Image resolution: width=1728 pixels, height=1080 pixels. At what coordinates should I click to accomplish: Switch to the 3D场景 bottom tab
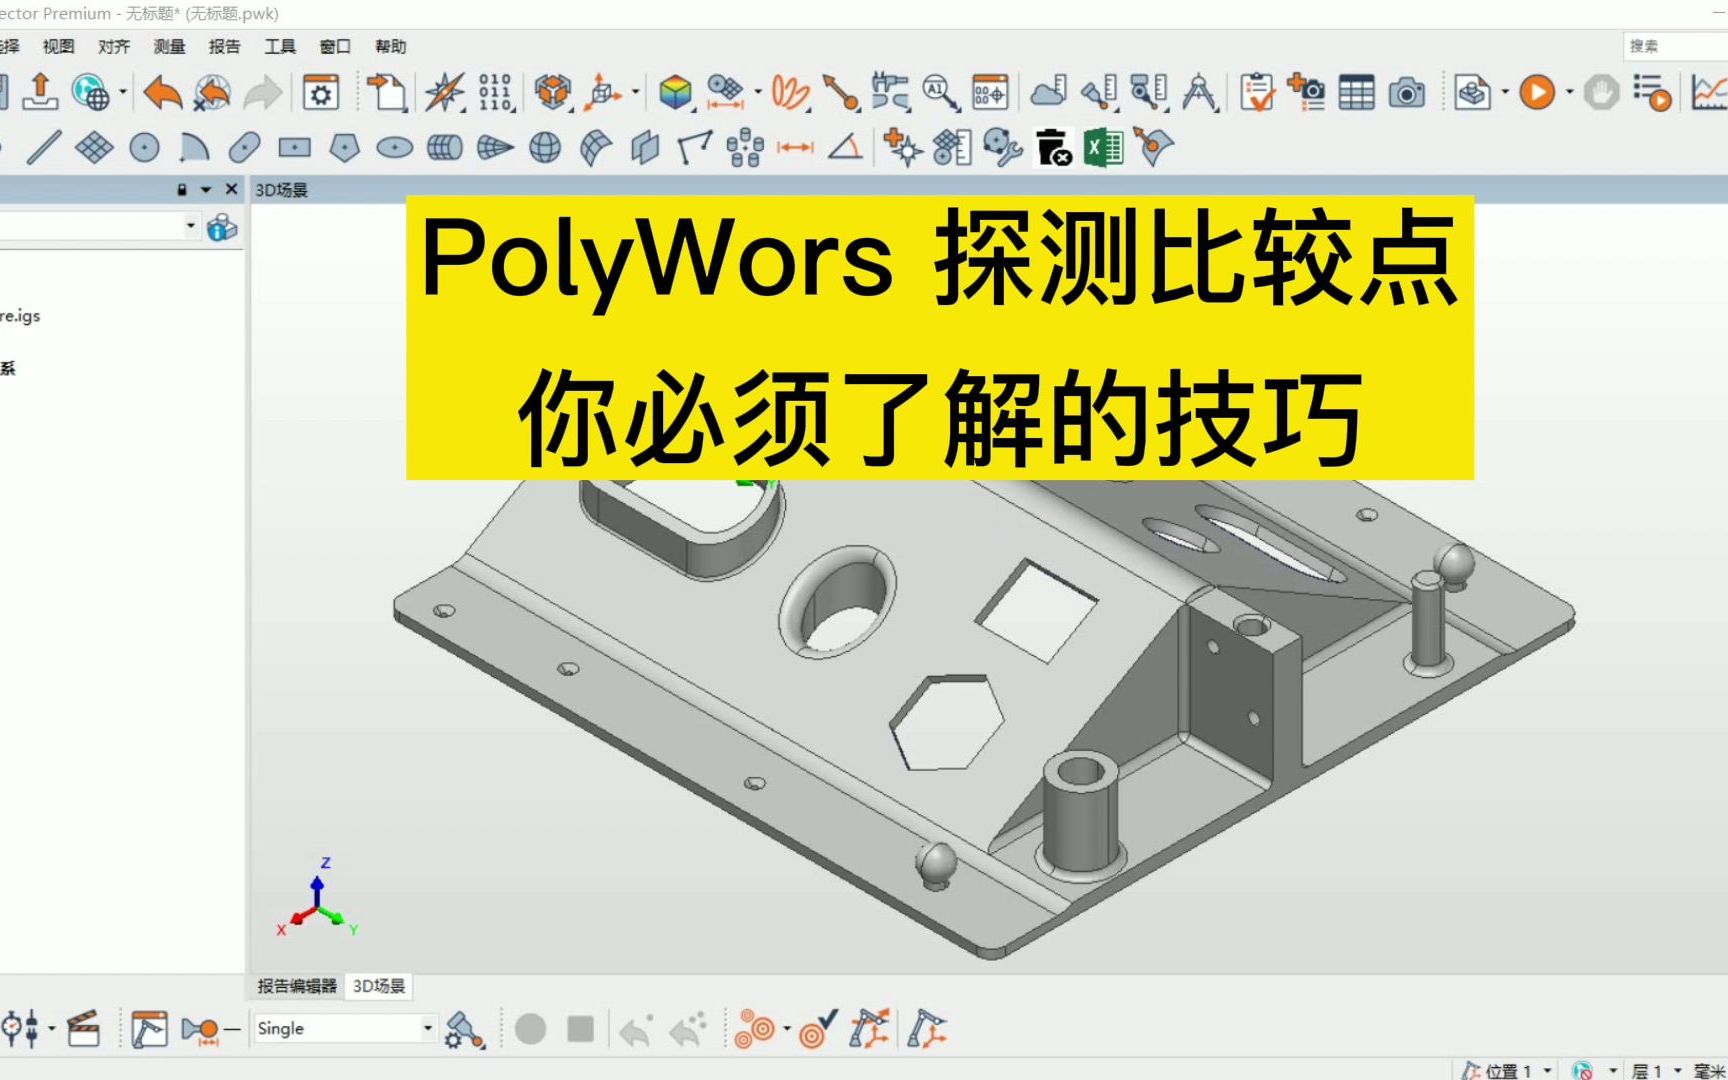click(x=379, y=986)
